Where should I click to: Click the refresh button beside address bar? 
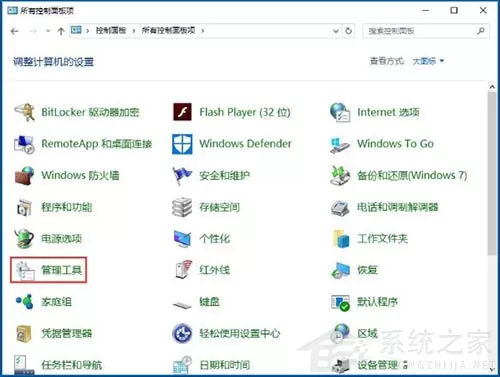(x=348, y=31)
